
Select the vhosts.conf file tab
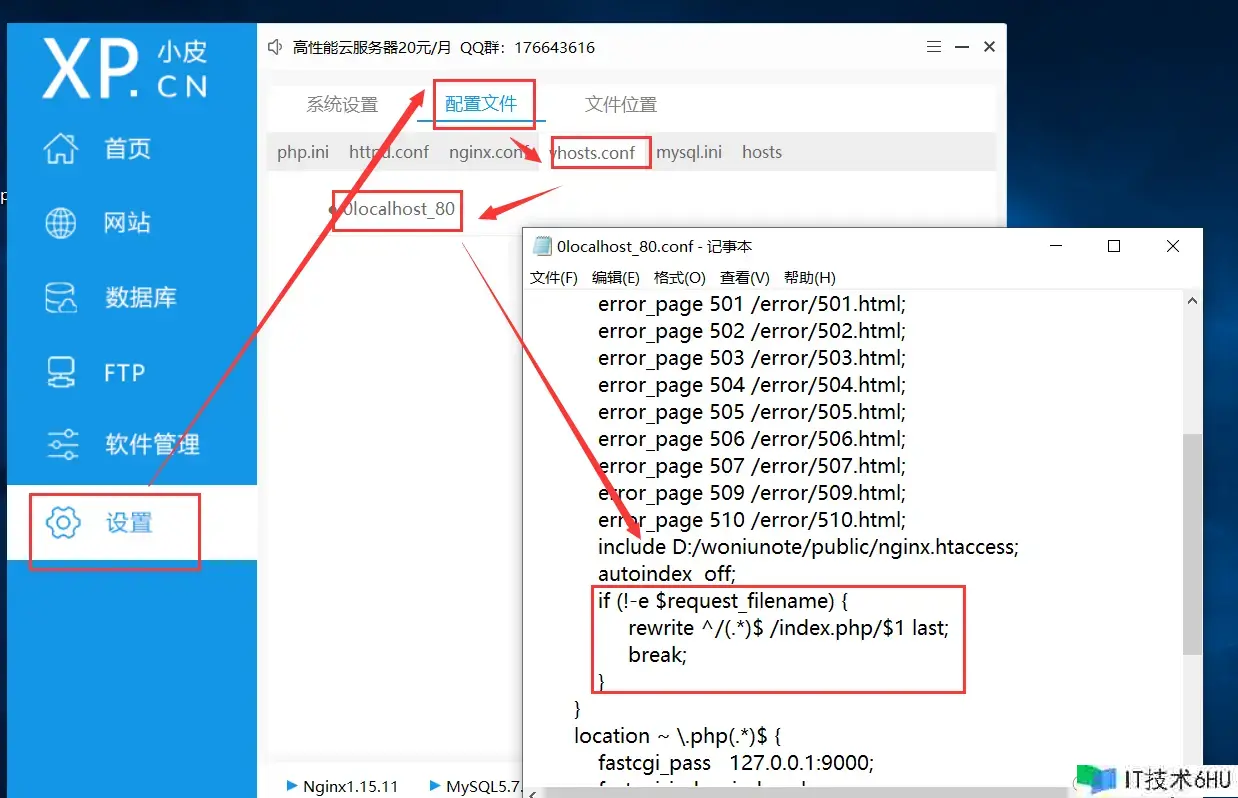593,152
